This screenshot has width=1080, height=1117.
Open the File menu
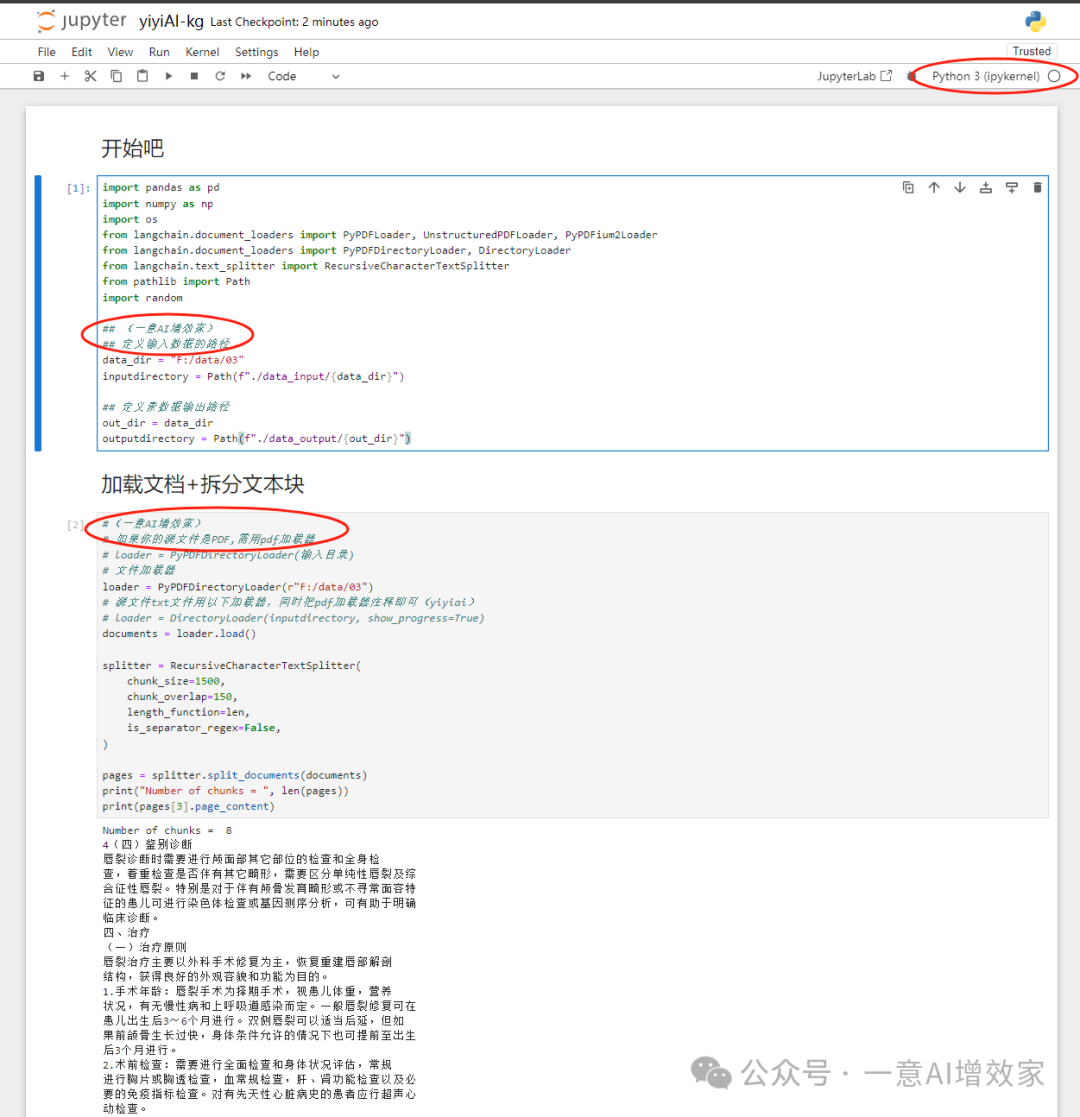tap(47, 52)
